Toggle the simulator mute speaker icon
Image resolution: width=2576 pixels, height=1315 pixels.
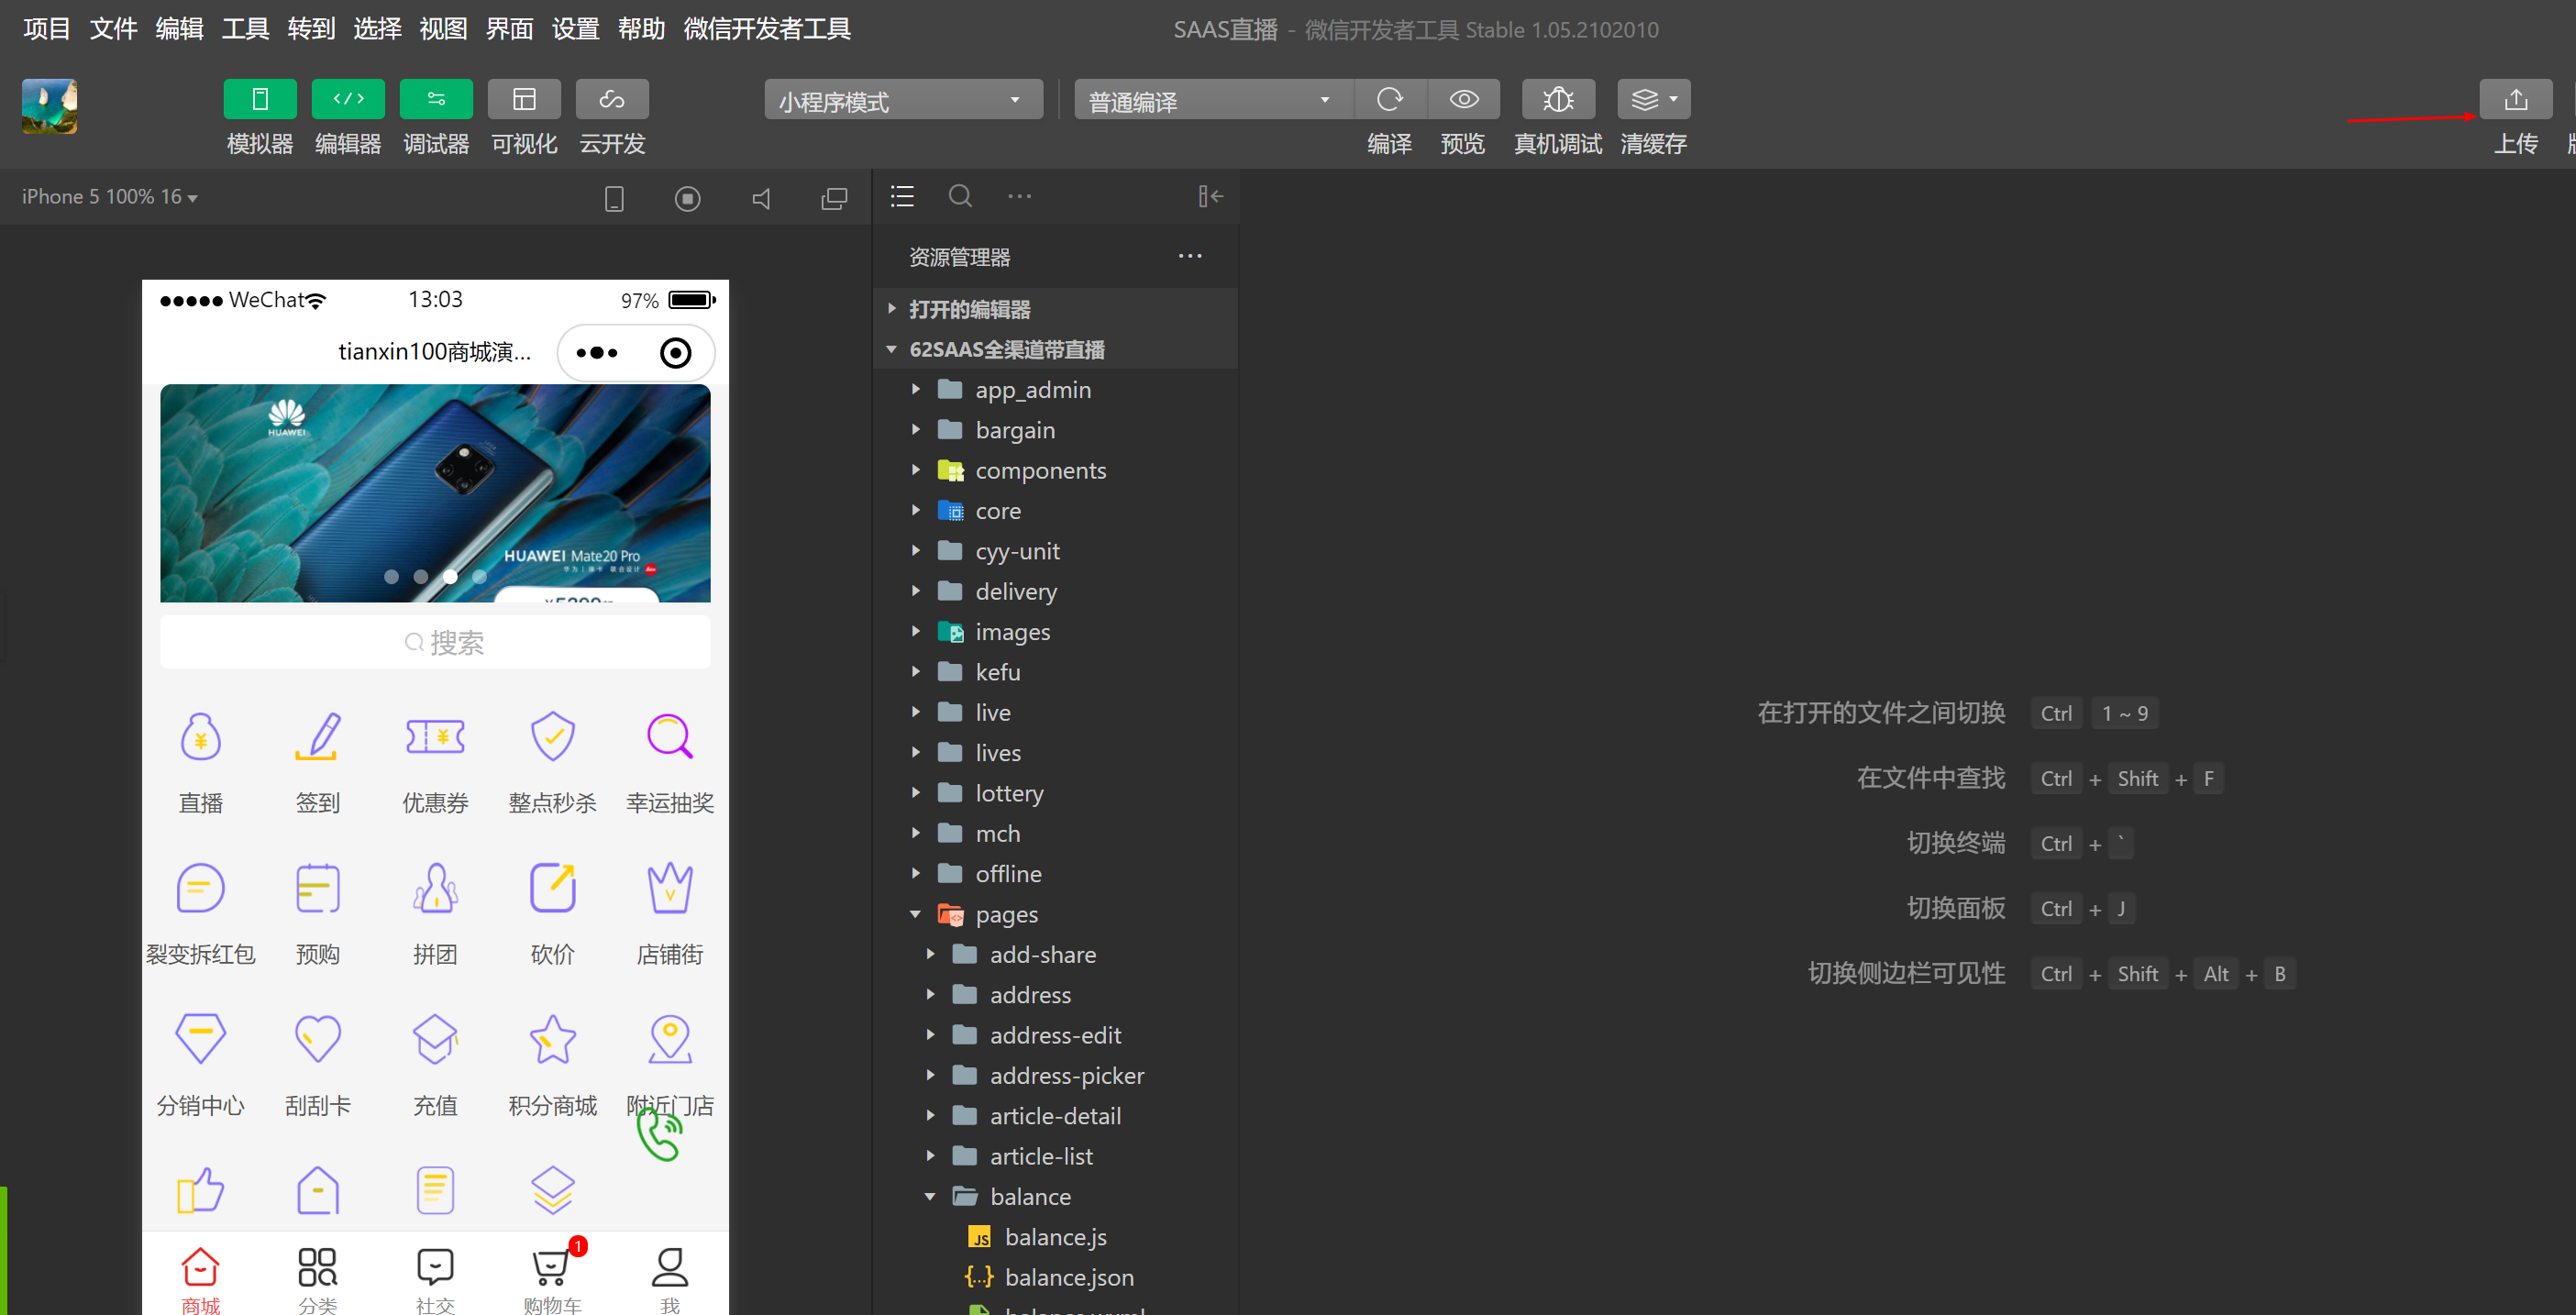[x=761, y=198]
